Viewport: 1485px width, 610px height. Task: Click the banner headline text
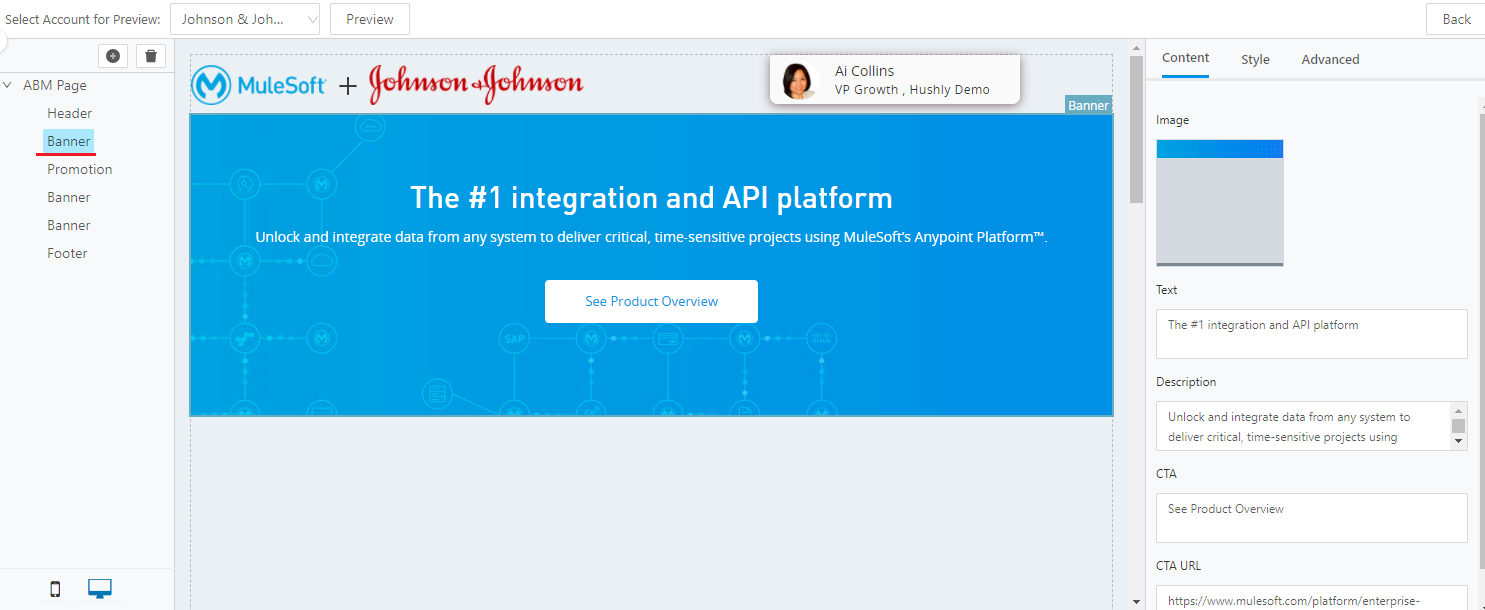(651, 198)
